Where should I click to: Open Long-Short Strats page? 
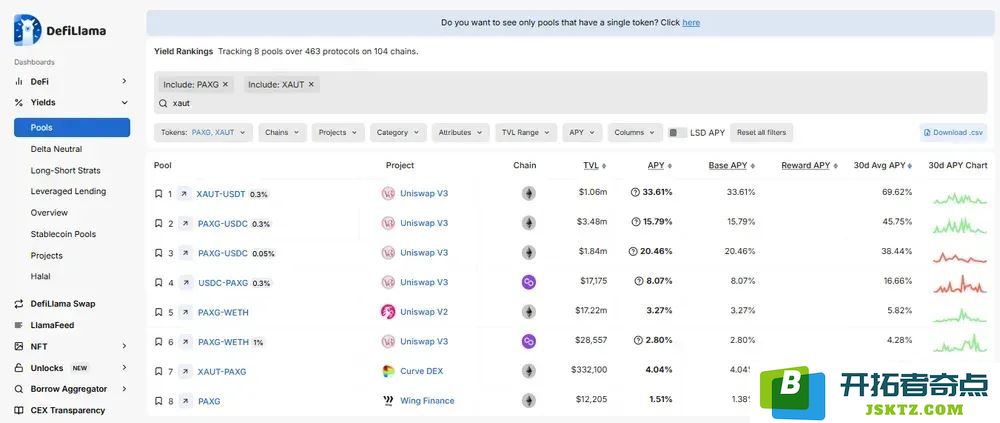[x=65, y=170]
